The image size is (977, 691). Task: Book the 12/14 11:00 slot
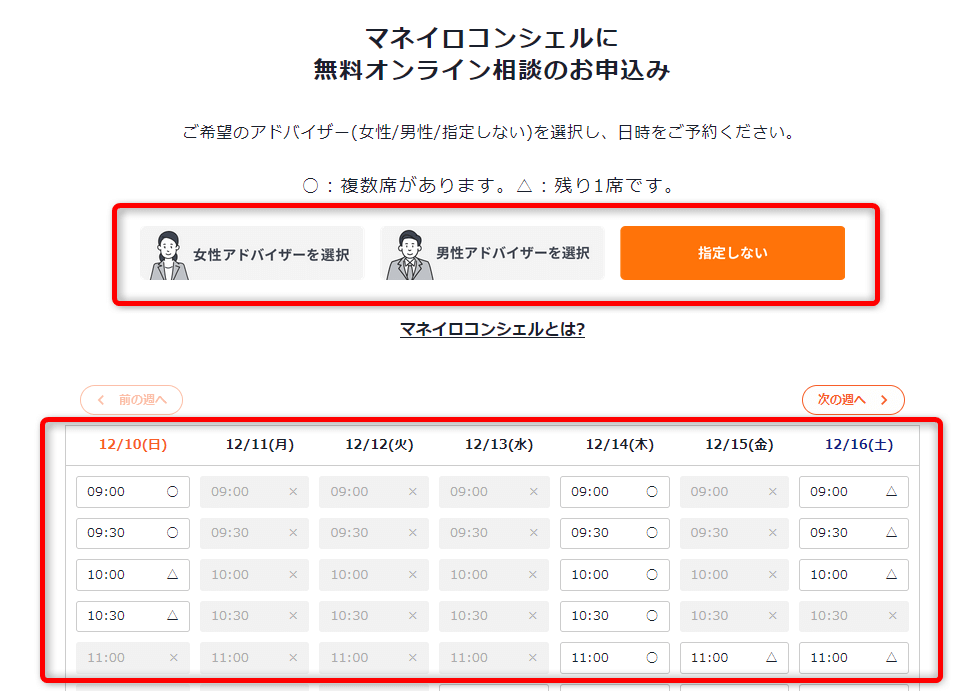614,657
